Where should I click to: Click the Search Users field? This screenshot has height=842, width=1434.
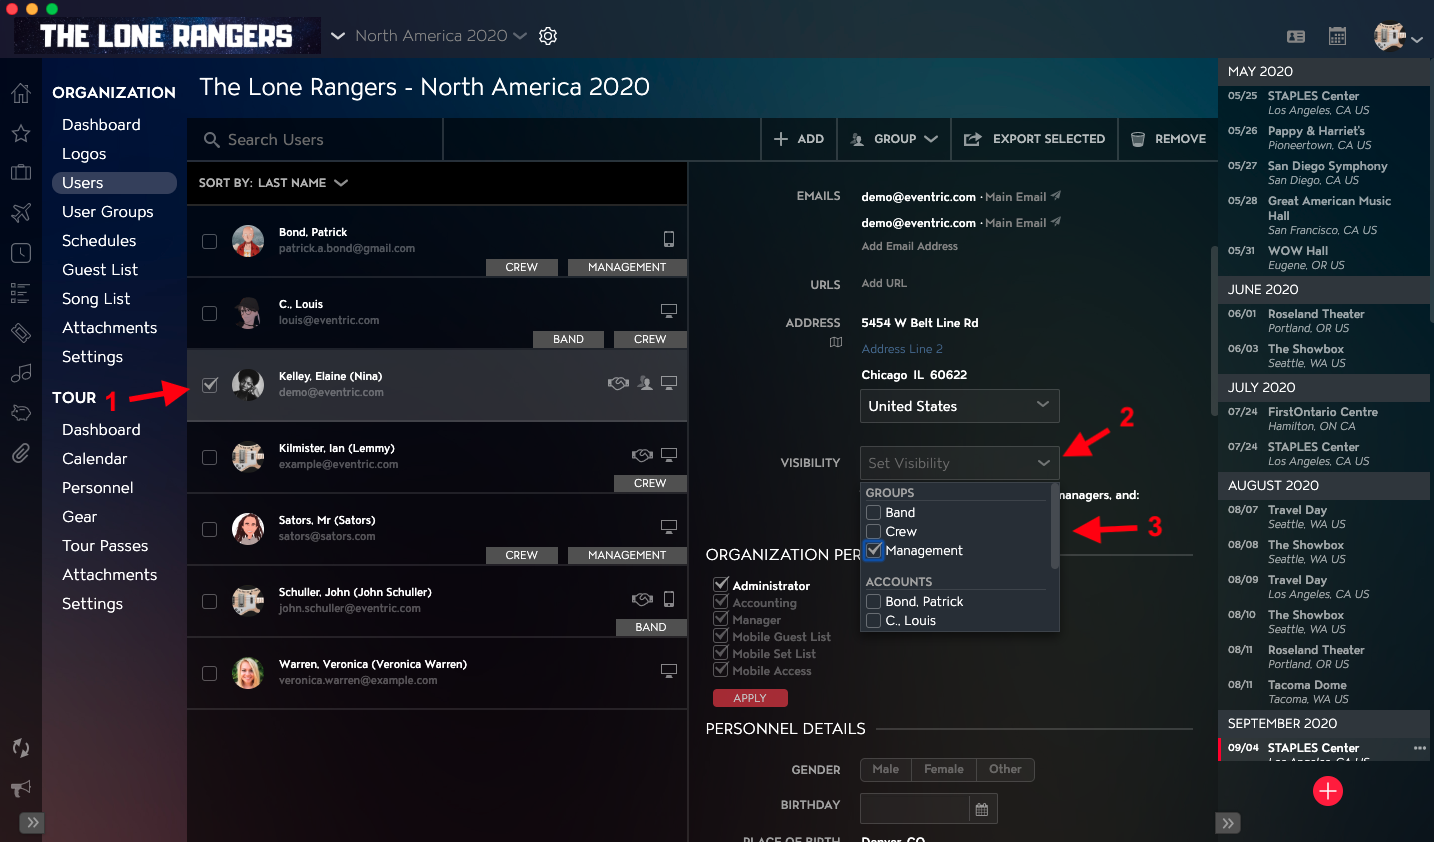click(315, 140)
